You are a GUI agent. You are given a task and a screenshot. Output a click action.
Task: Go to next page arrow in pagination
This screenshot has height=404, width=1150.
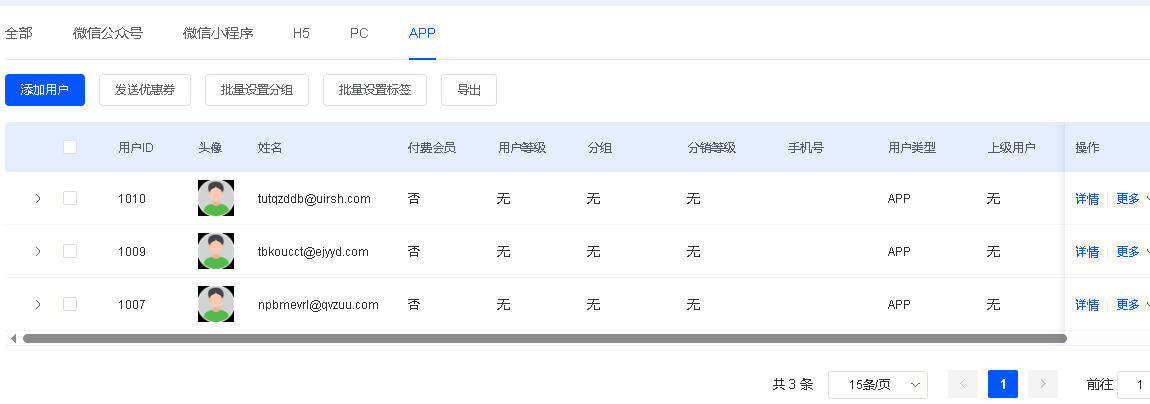click(1042, 384)
